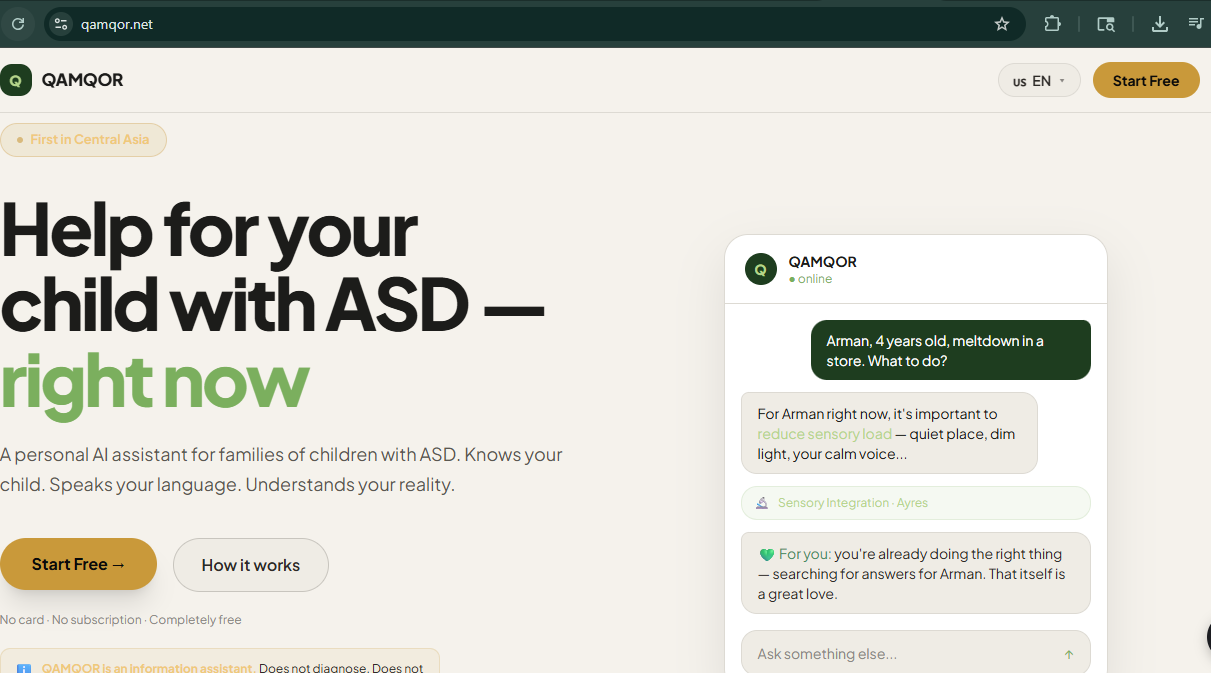Screen dimensions: 1211x673
Task: Click the QAMQOR avatar in chat header
Action: (761, 269)
